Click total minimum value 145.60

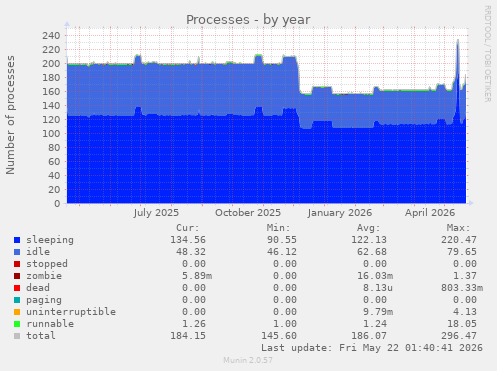click(x=279, y=336)
